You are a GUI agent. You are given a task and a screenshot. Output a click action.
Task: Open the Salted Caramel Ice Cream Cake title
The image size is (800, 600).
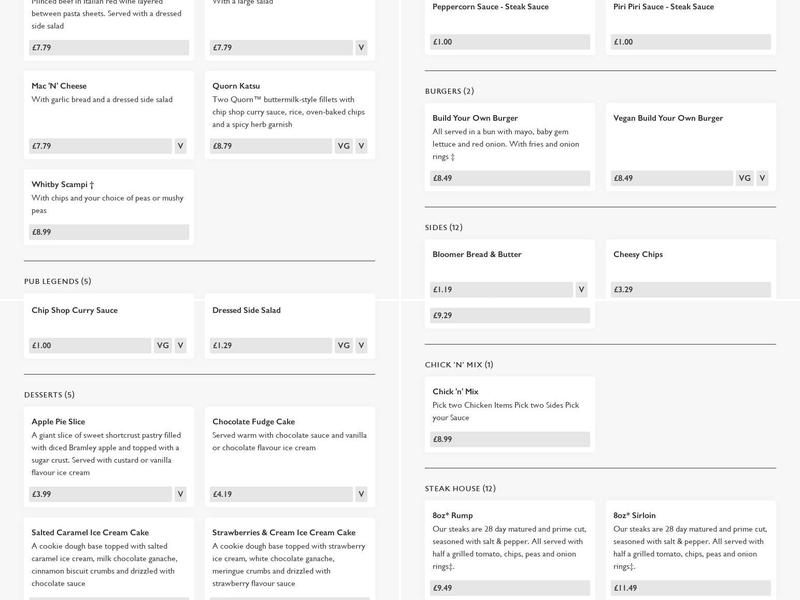coord(90,533)
